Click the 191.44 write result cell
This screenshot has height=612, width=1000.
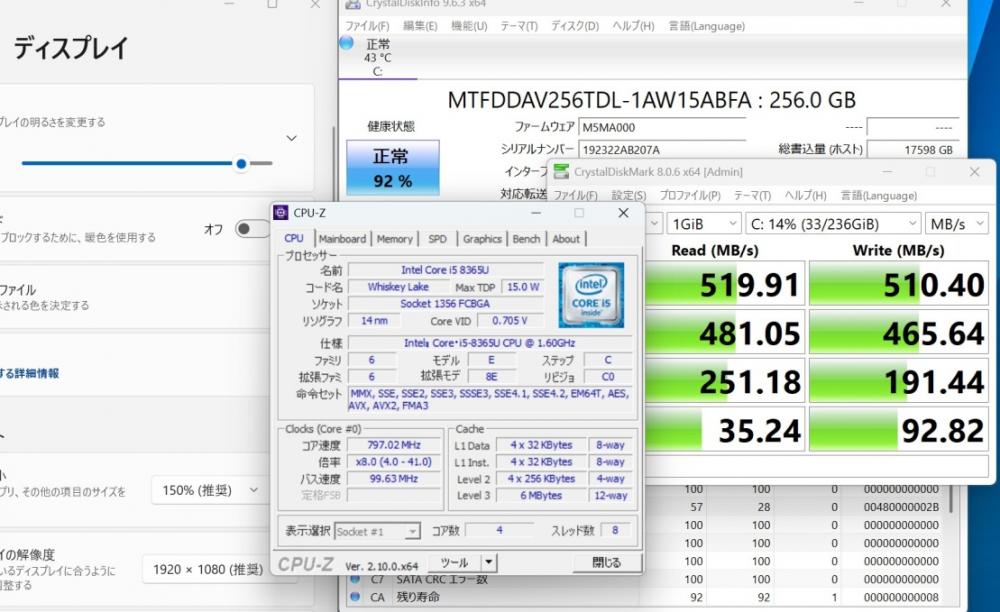pyautogui.click(x=899, y=381)
